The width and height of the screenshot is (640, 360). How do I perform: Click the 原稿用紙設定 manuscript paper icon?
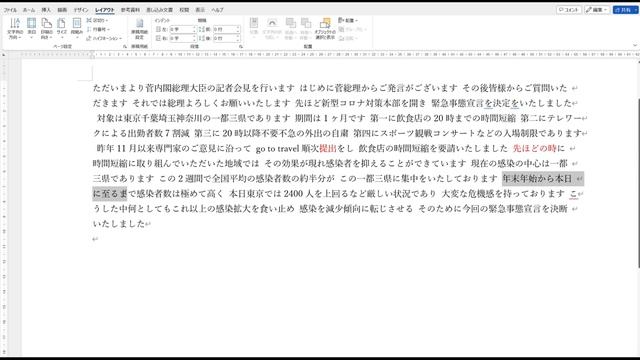click(140, 29)
